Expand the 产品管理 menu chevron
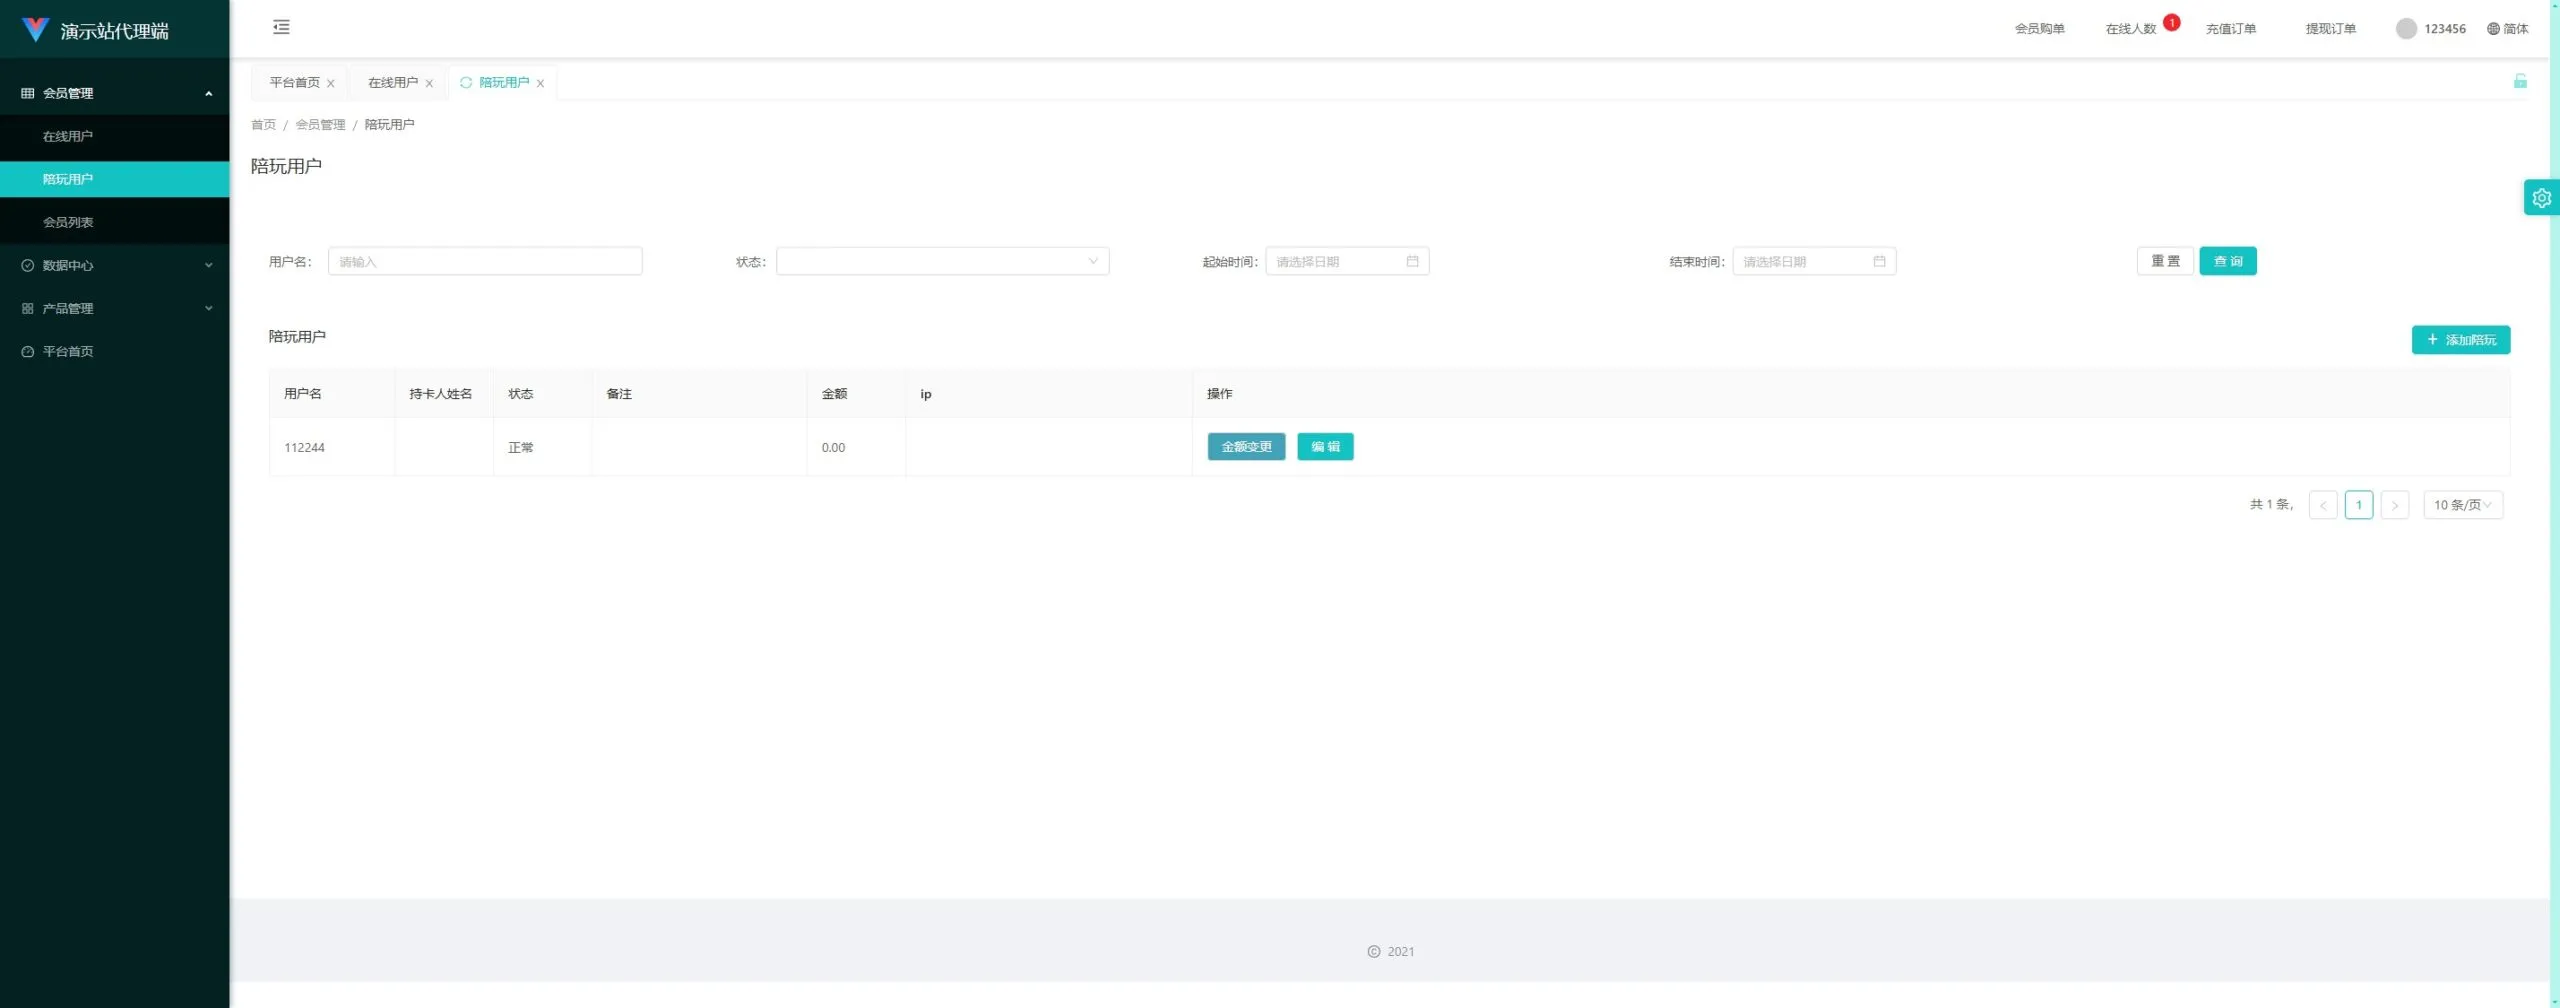This screenshot has height=1008, width=2560. click(x=208, y=308)
